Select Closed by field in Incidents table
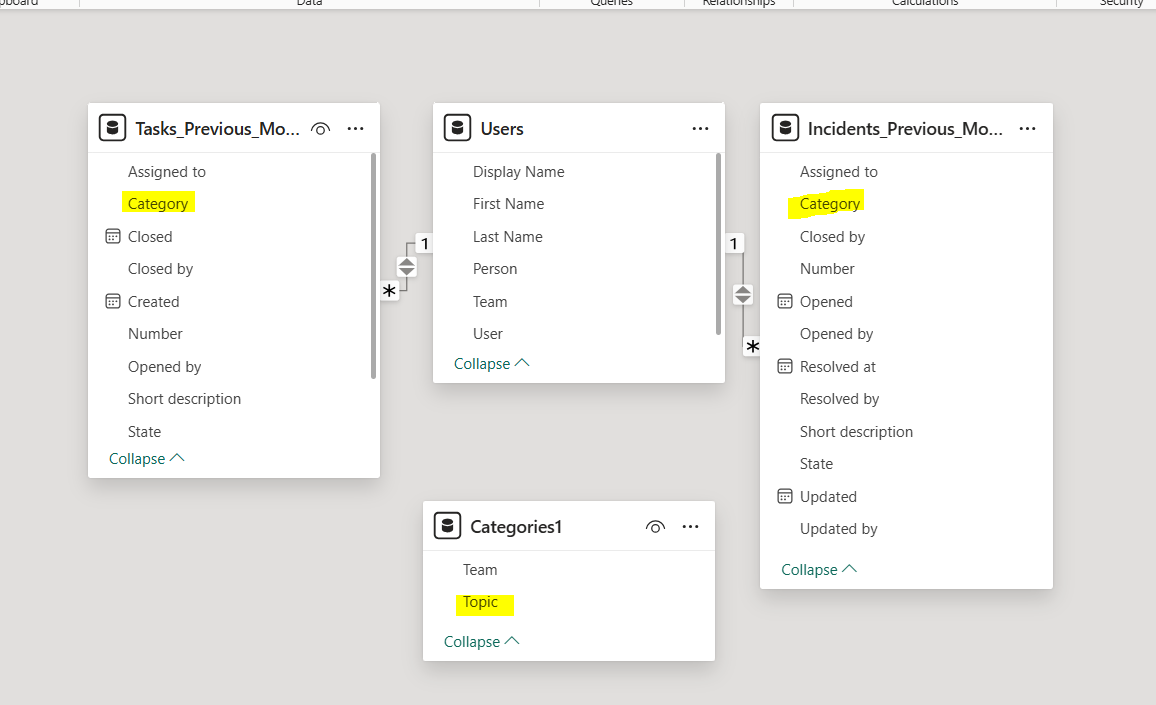The image size is (1156, 705). [x=832, y=237]
